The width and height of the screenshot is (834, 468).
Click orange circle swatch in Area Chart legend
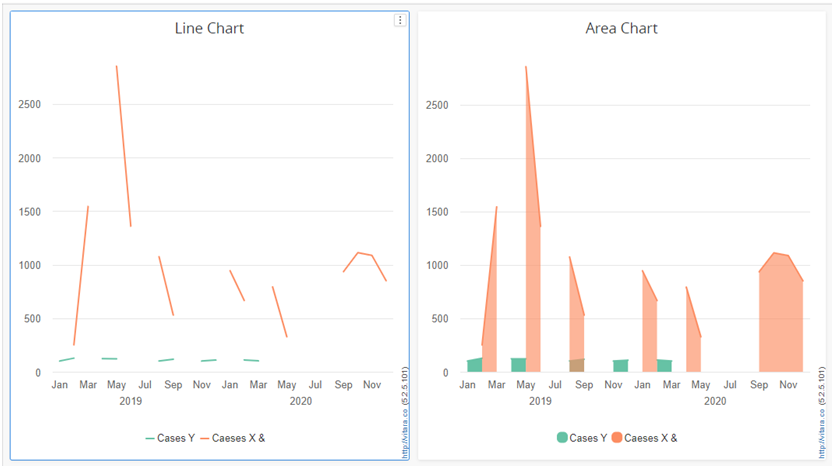point(617,437)
